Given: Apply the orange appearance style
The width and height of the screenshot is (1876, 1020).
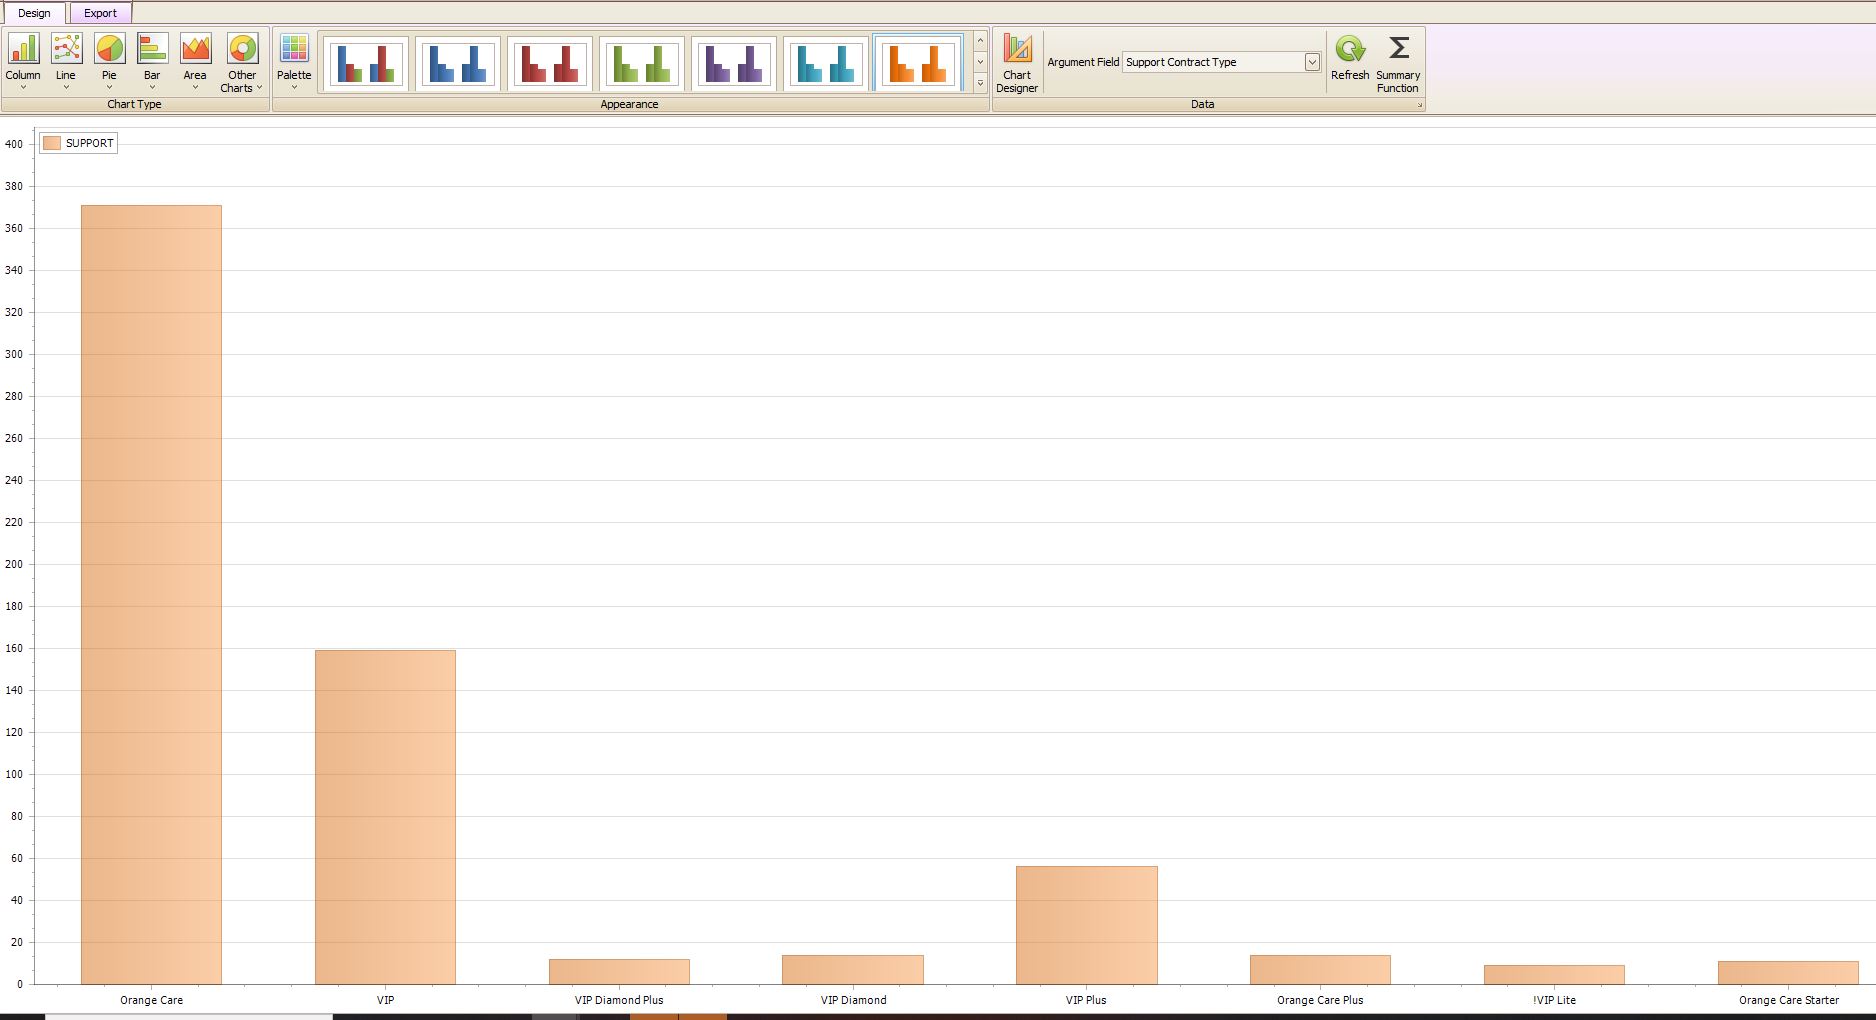Looking at the screenshot, I should coord(917,64).
